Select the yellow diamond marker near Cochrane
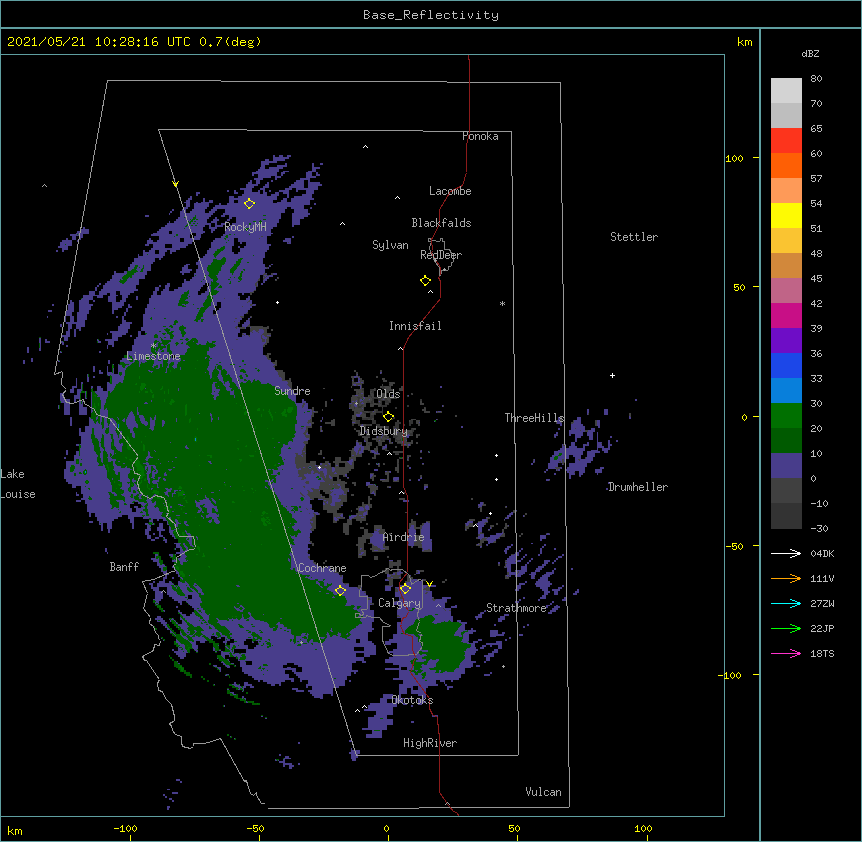Image resolution: width=862 pixels, height=842 pixels. 340,590
